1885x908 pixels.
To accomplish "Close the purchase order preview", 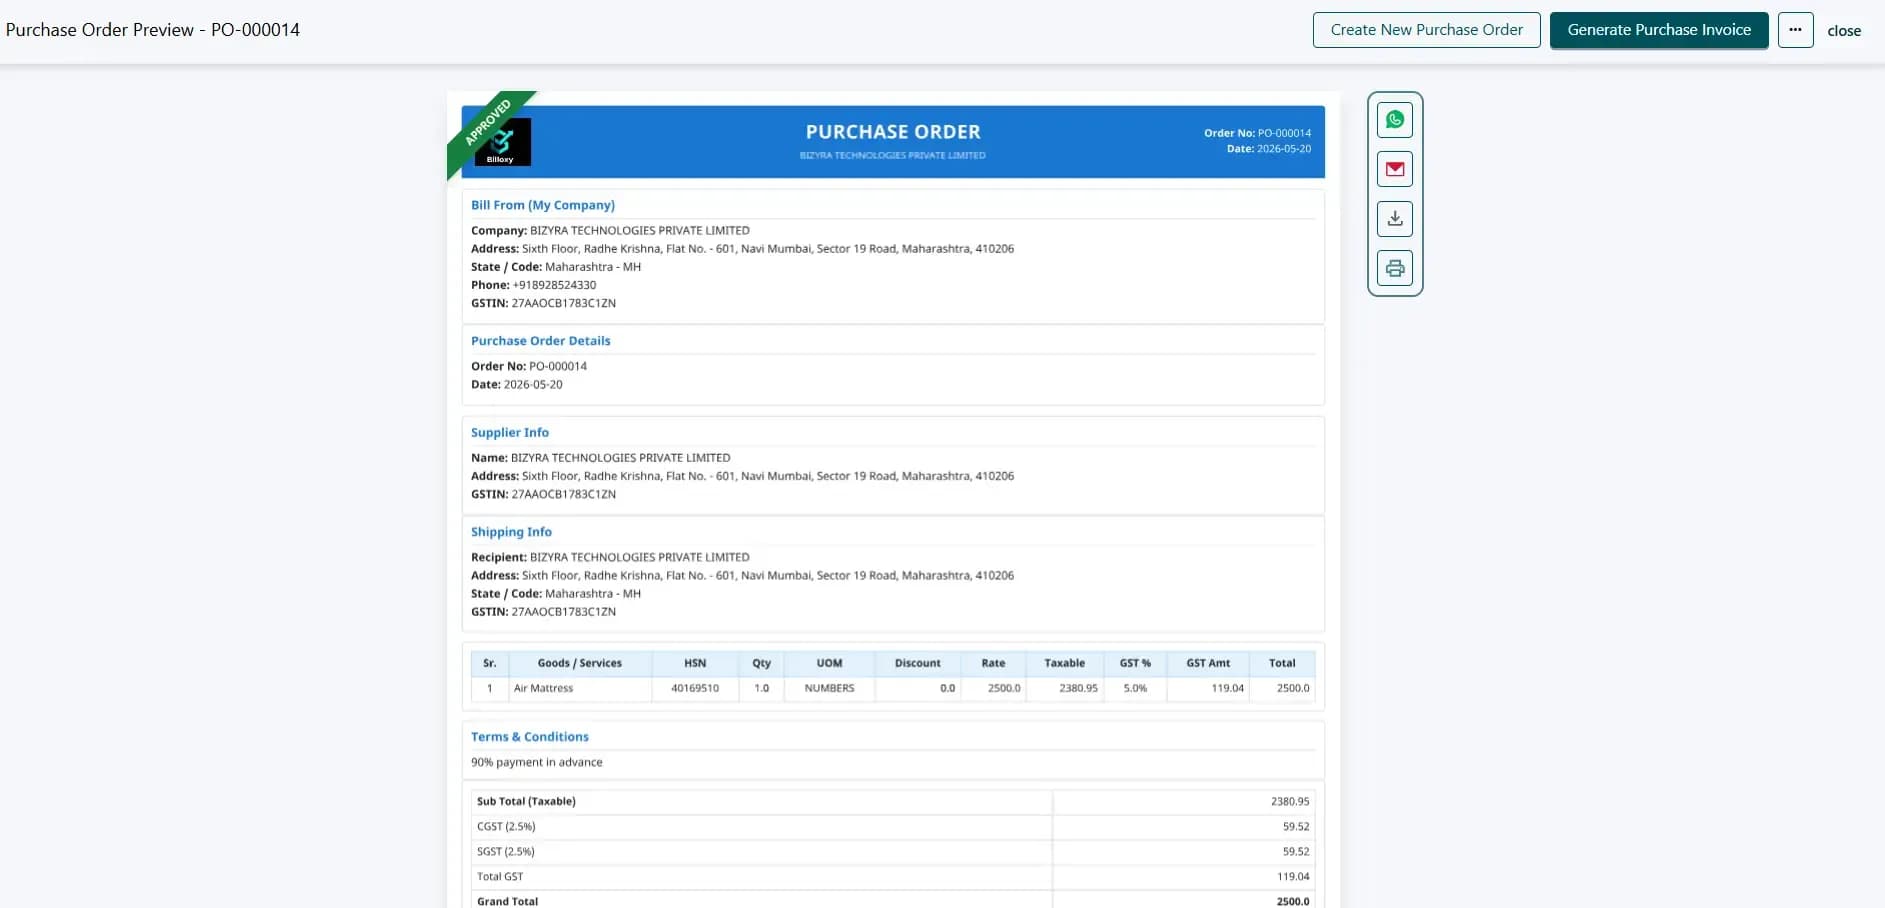I will [x=1844, y=31].
